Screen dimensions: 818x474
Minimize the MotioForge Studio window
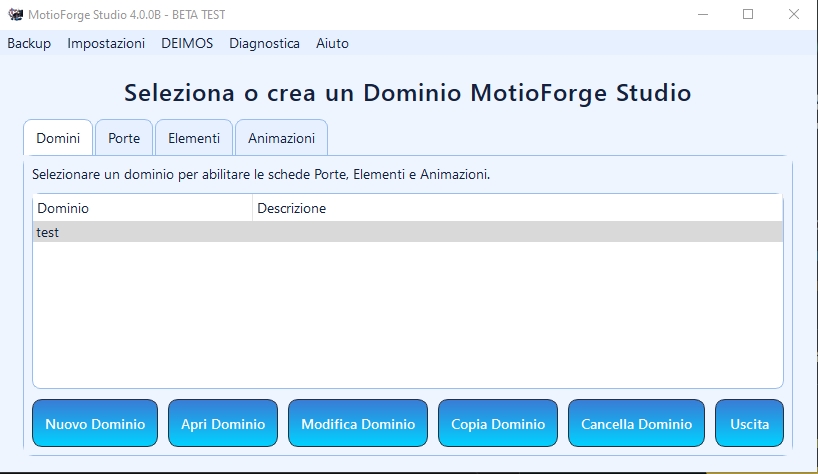703,15
